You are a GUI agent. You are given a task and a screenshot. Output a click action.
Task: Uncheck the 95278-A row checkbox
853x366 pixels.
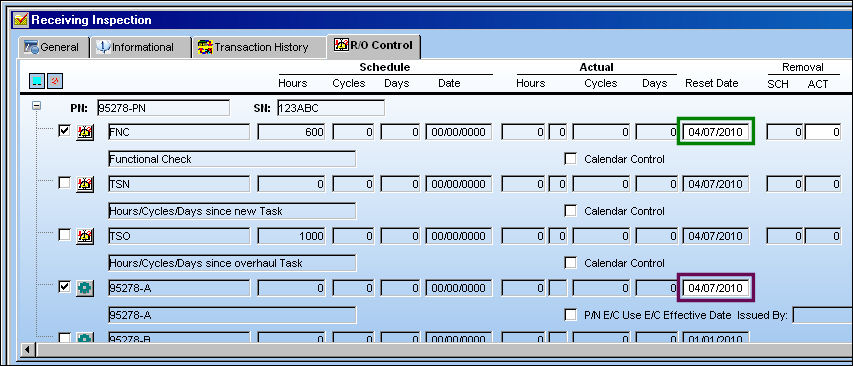[64, 287]
